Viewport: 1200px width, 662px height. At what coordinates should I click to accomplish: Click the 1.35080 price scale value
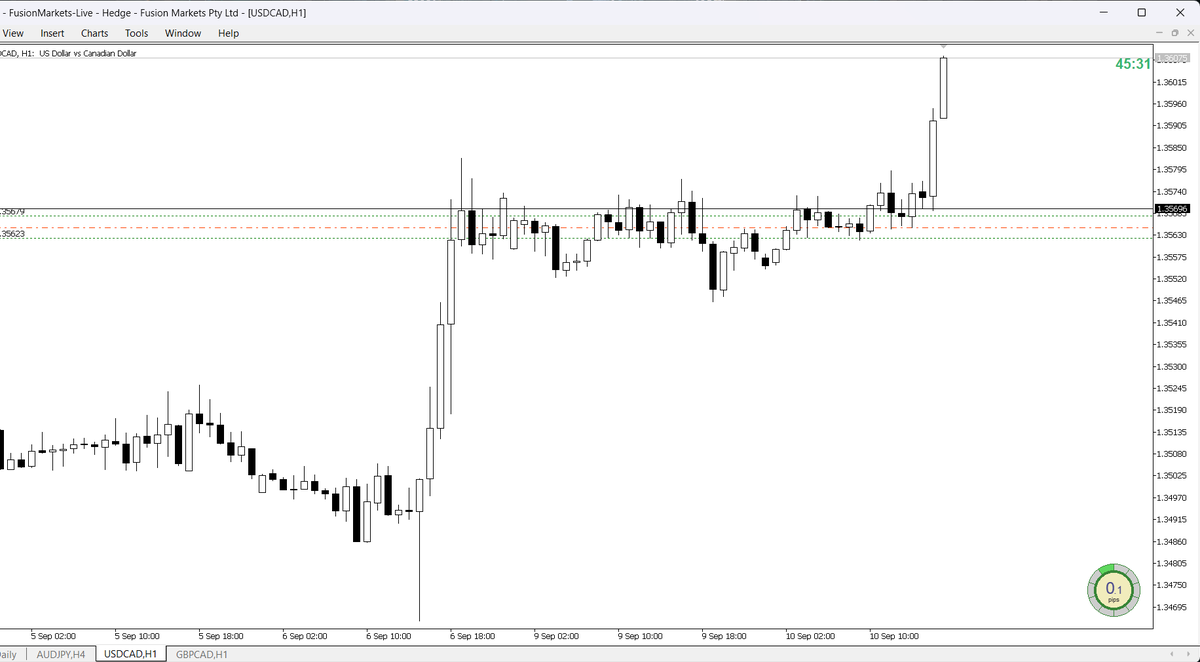coord(1172,454)
